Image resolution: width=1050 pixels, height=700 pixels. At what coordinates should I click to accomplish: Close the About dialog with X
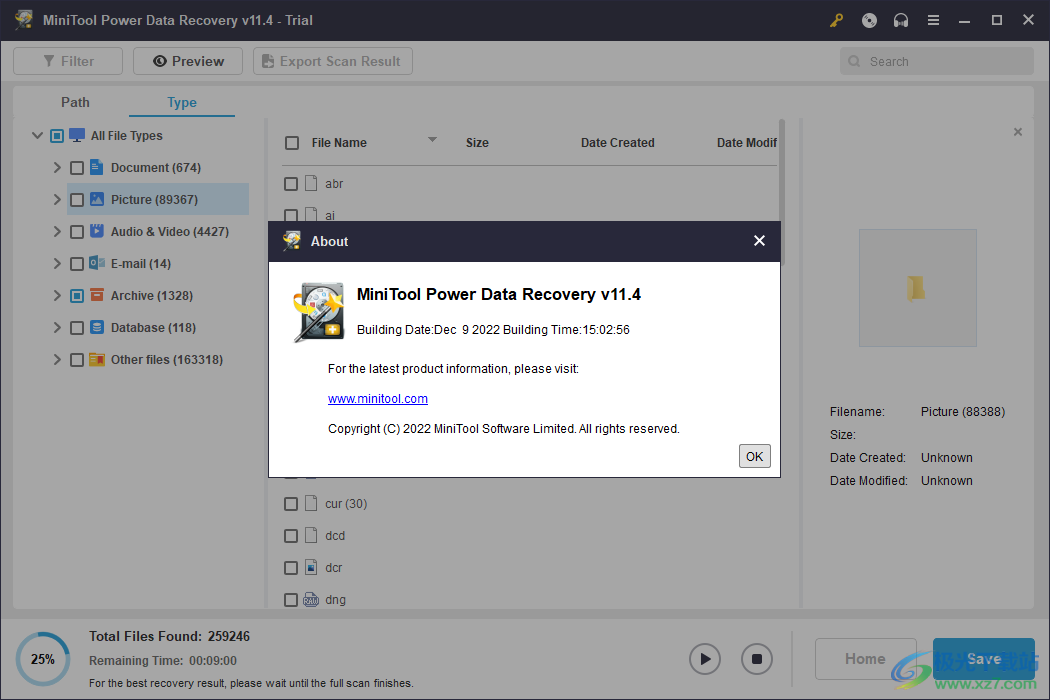point(759,240)
